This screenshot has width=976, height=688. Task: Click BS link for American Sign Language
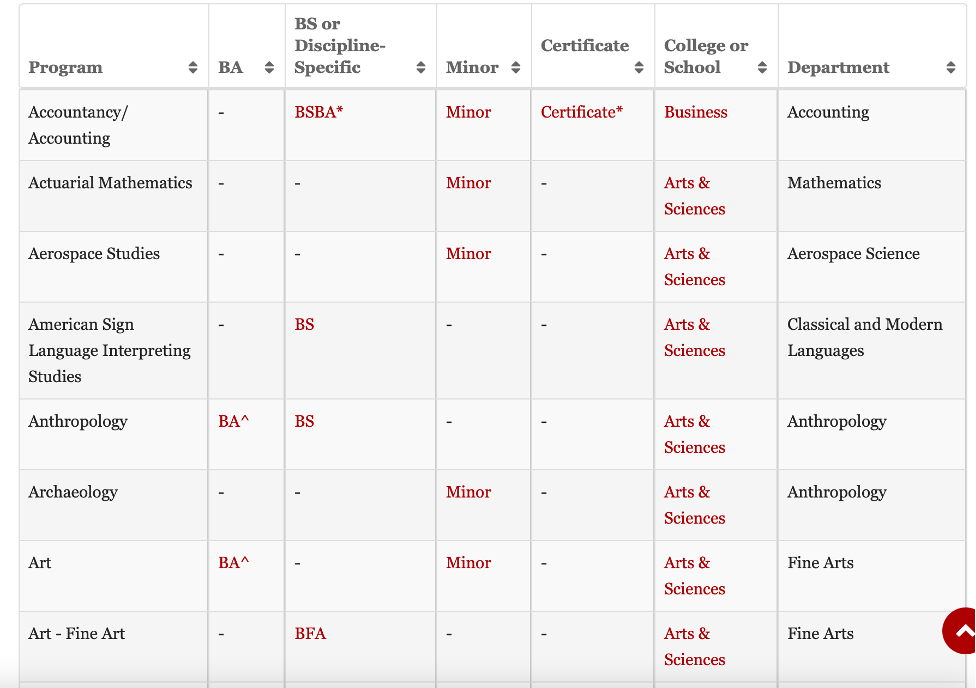(x=304, y=325)
